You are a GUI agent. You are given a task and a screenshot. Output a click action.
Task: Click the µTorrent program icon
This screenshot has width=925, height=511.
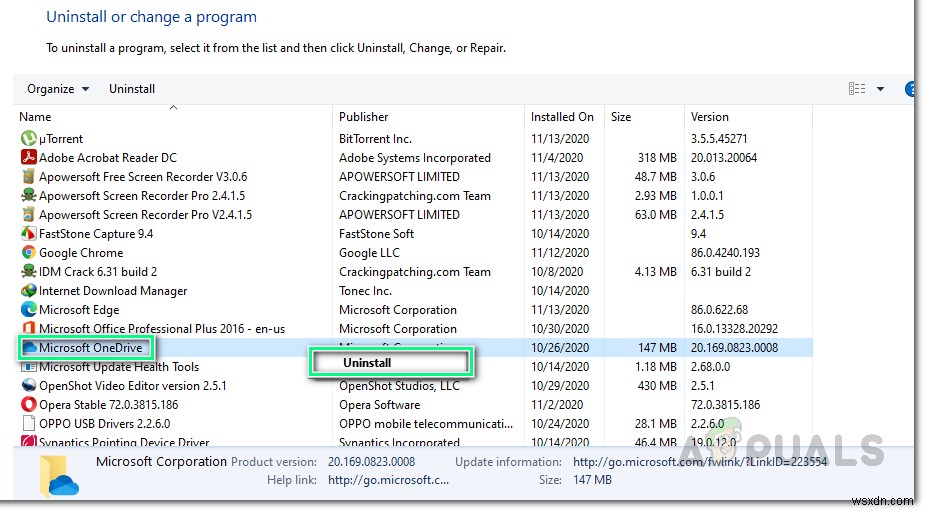click(x=28, y=139)
